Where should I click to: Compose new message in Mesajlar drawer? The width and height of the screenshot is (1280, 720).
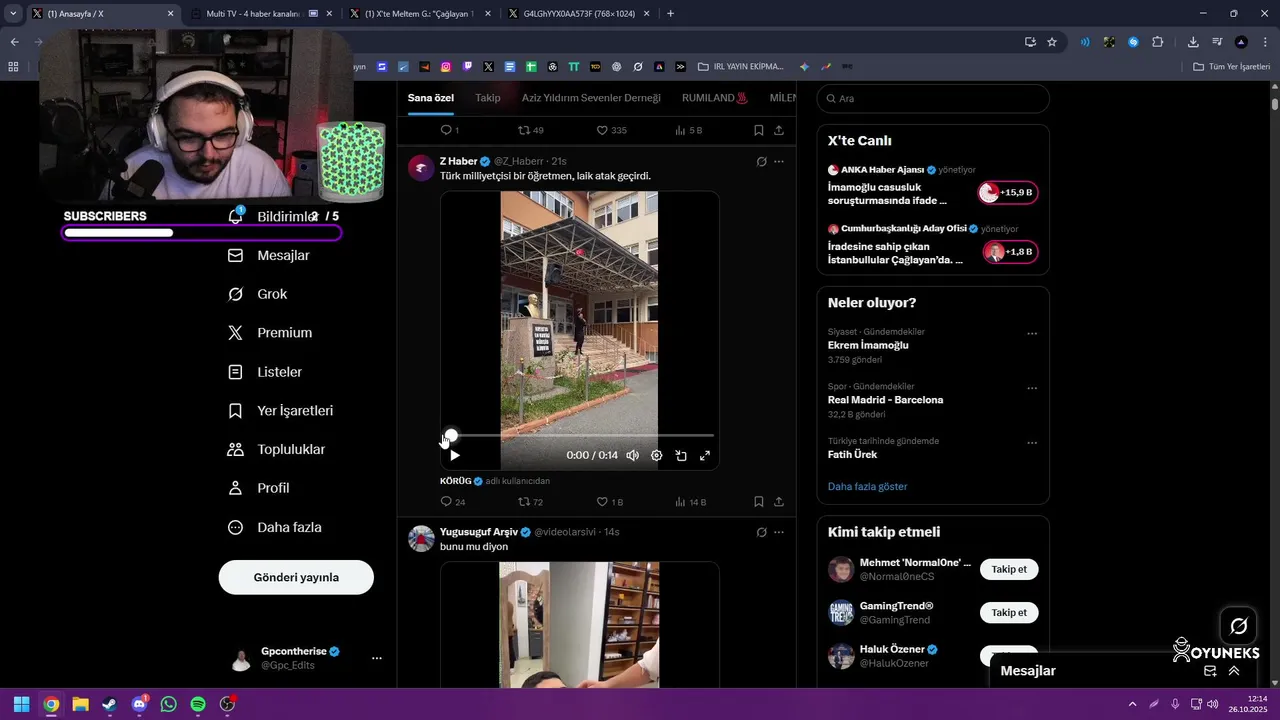[1210, 671]
